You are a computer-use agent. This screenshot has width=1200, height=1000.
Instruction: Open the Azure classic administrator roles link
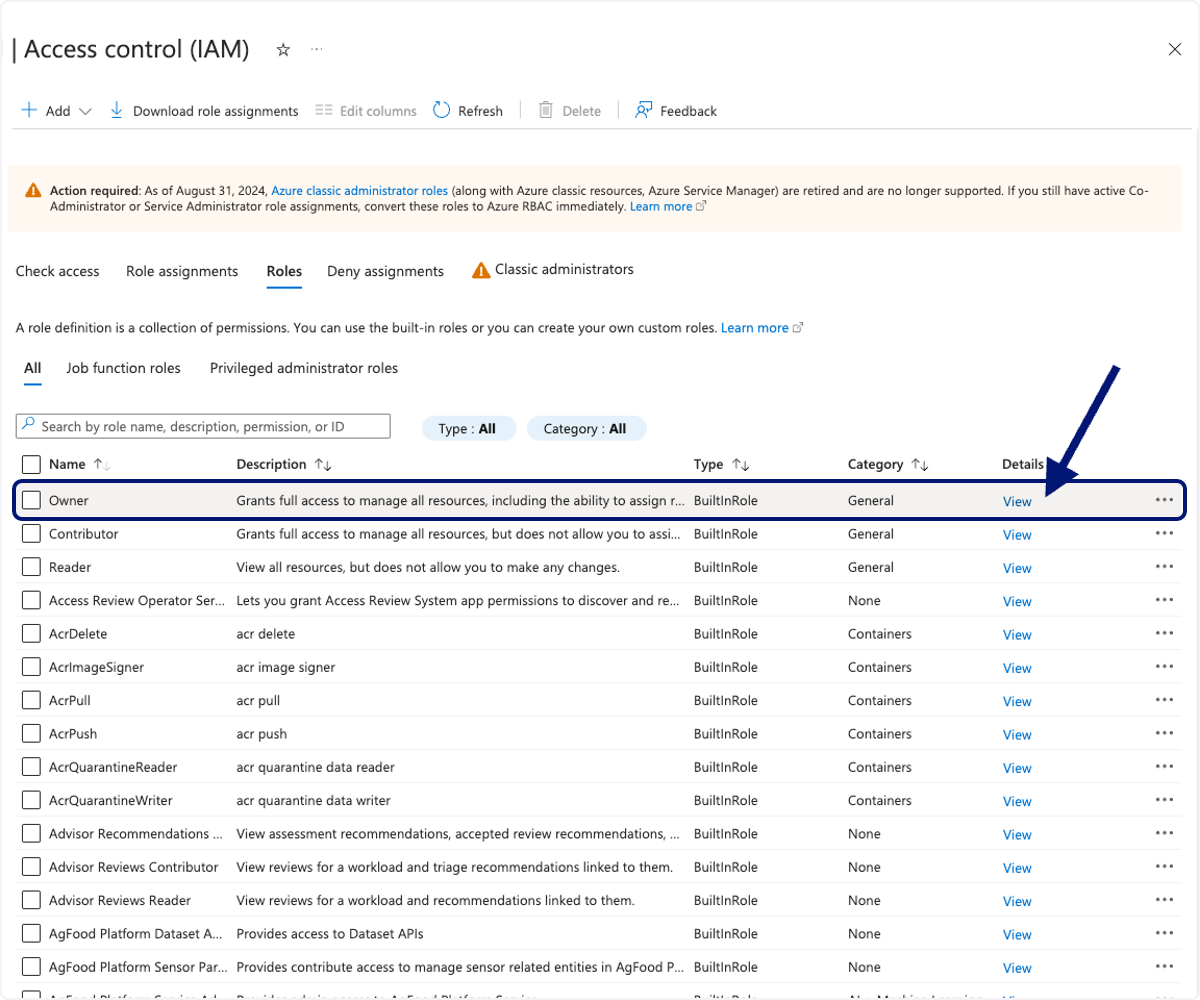pyautogui.click(x=360, y=190)
